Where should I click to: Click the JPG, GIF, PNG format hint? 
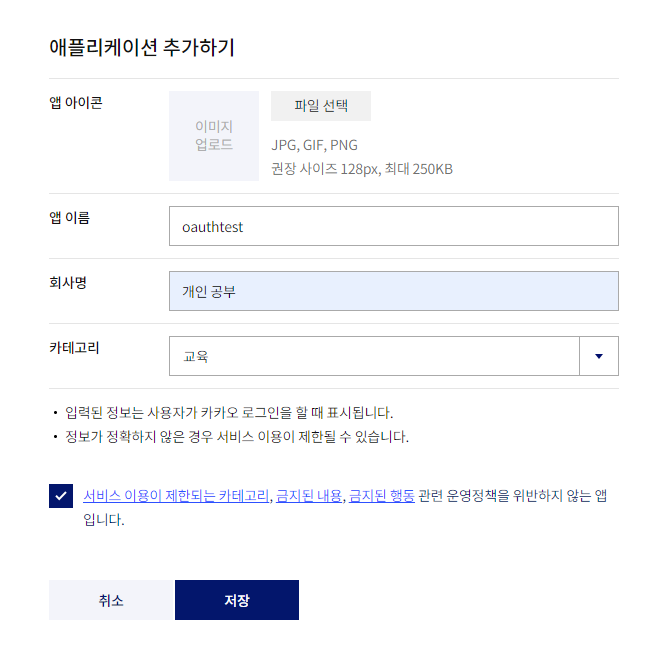pos(314,145)
